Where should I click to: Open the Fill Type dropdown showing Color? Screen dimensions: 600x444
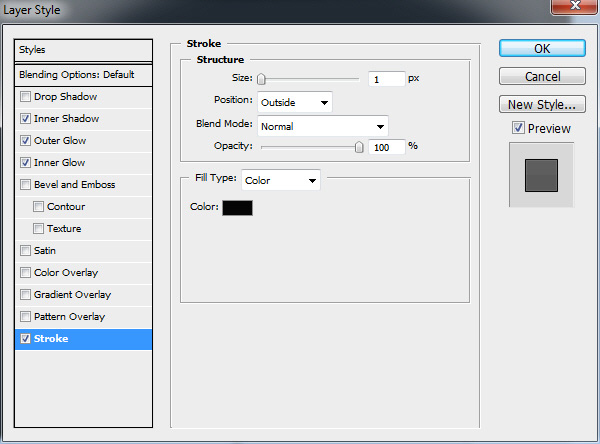pos(280,180)
